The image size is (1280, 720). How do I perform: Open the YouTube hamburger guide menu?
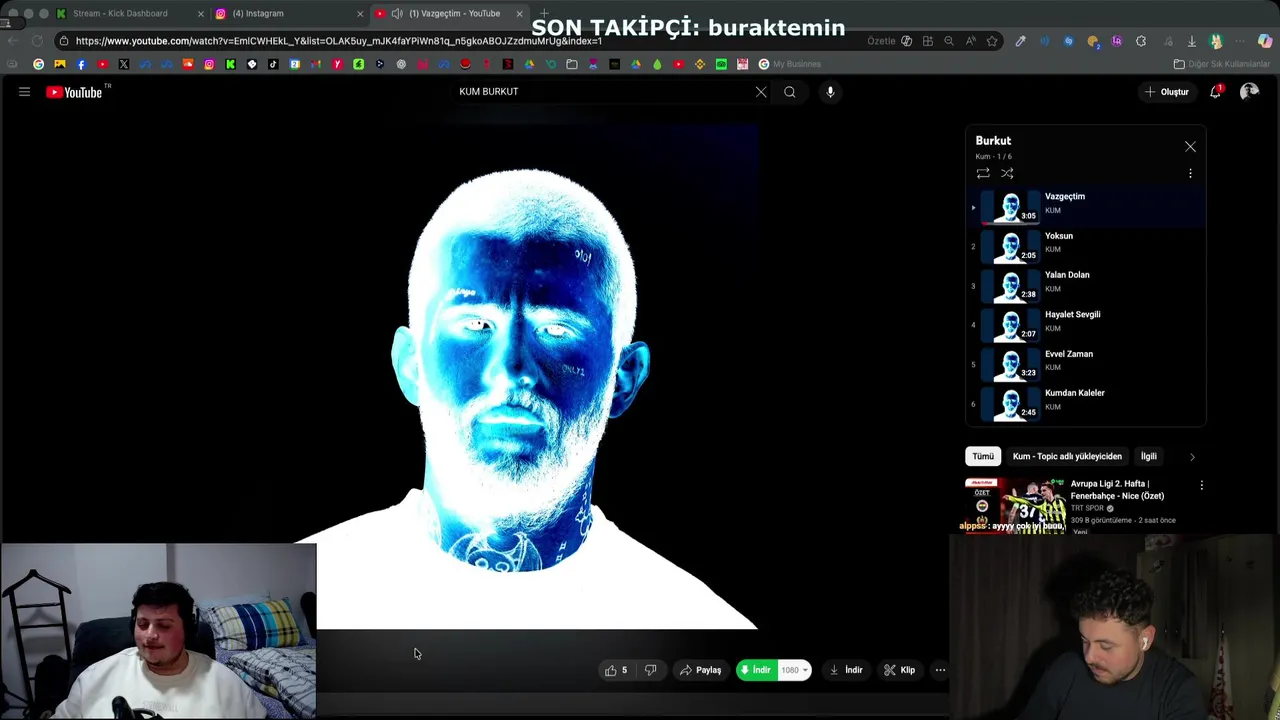pos(24,92)
